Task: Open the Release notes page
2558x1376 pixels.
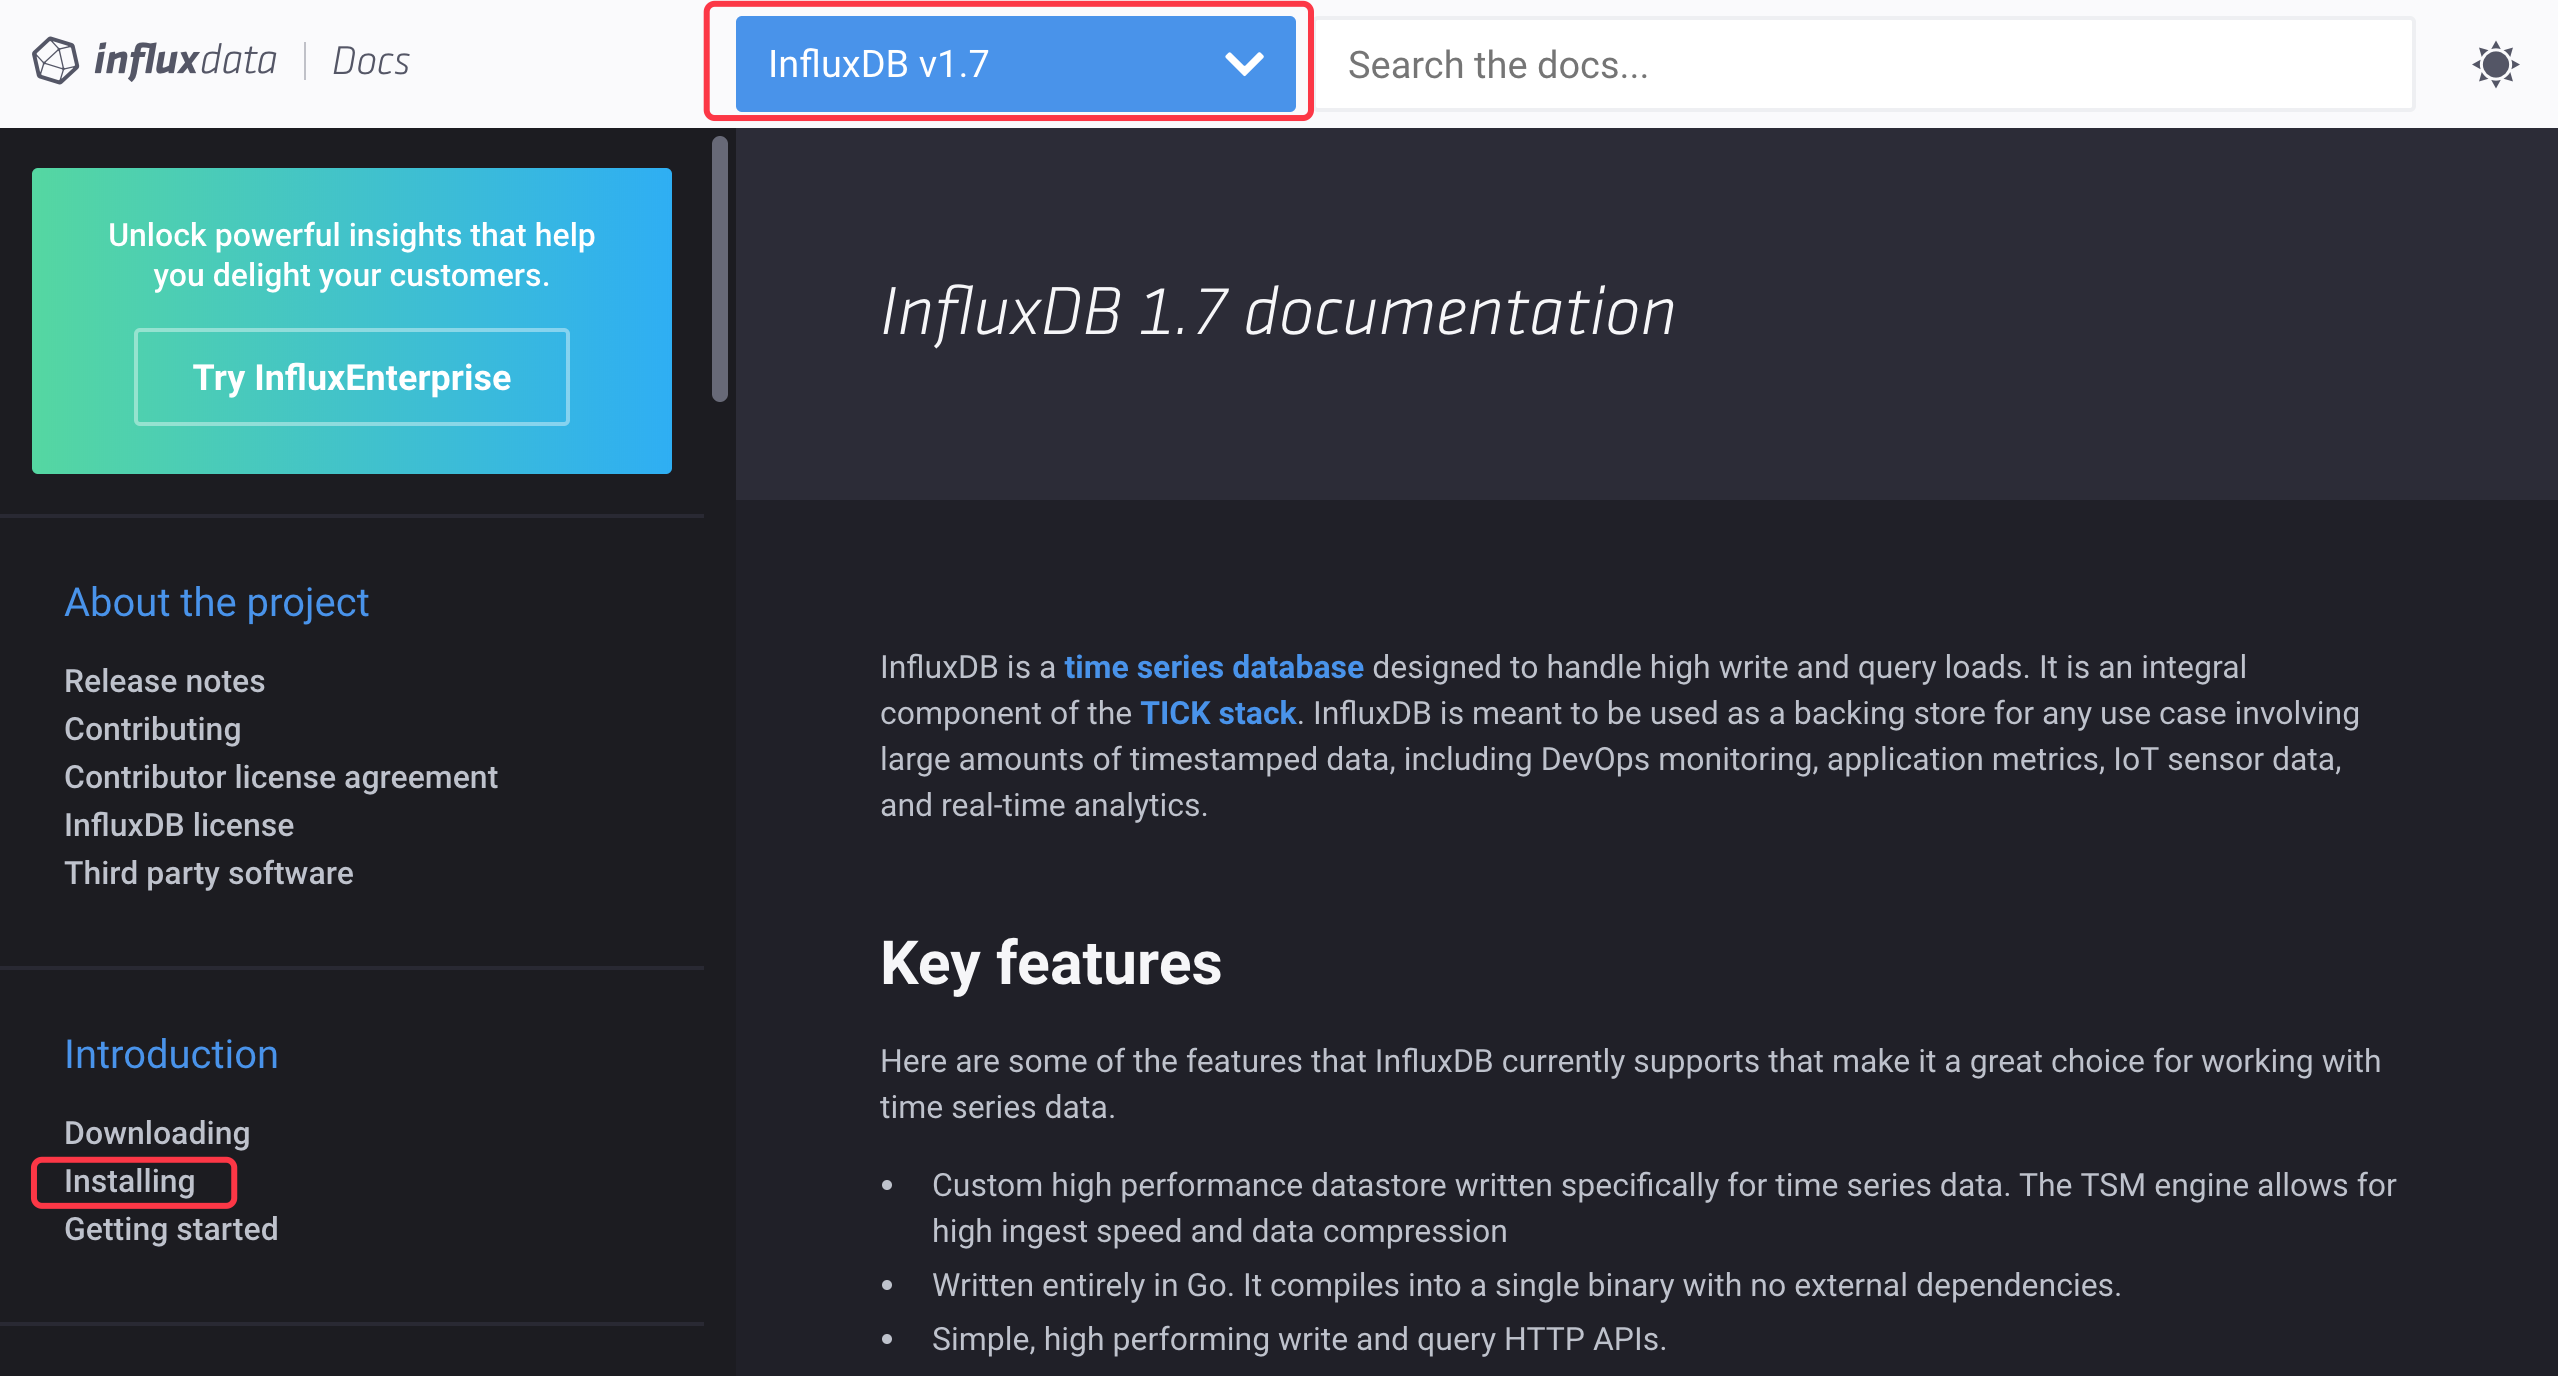Action: [165, 681]
